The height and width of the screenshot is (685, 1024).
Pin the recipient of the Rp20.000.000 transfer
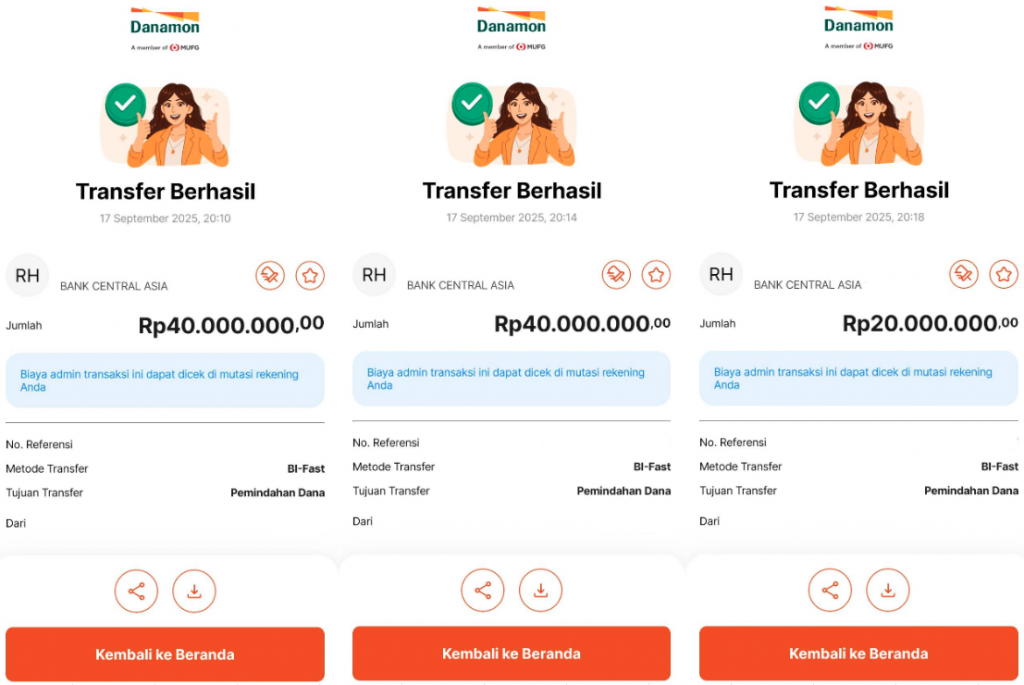coord(964,274)
